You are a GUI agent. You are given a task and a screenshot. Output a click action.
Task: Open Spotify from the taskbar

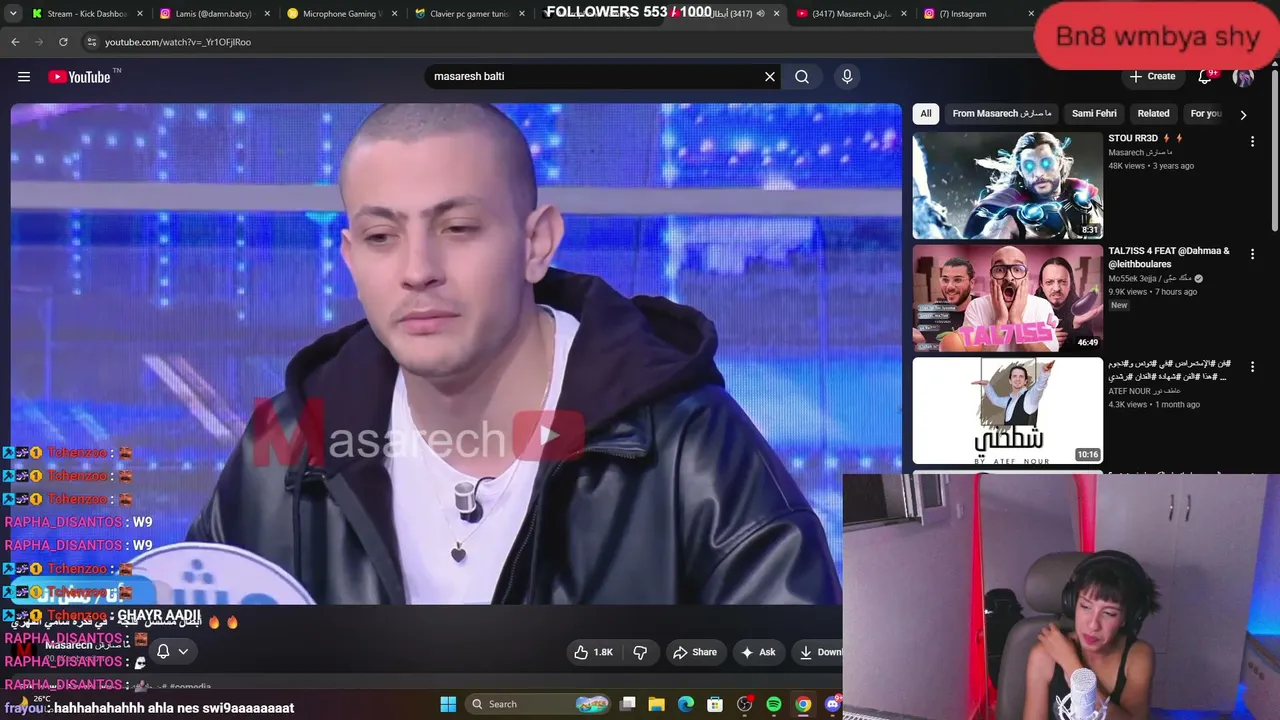pyautogui.click(x=774, y=704)
